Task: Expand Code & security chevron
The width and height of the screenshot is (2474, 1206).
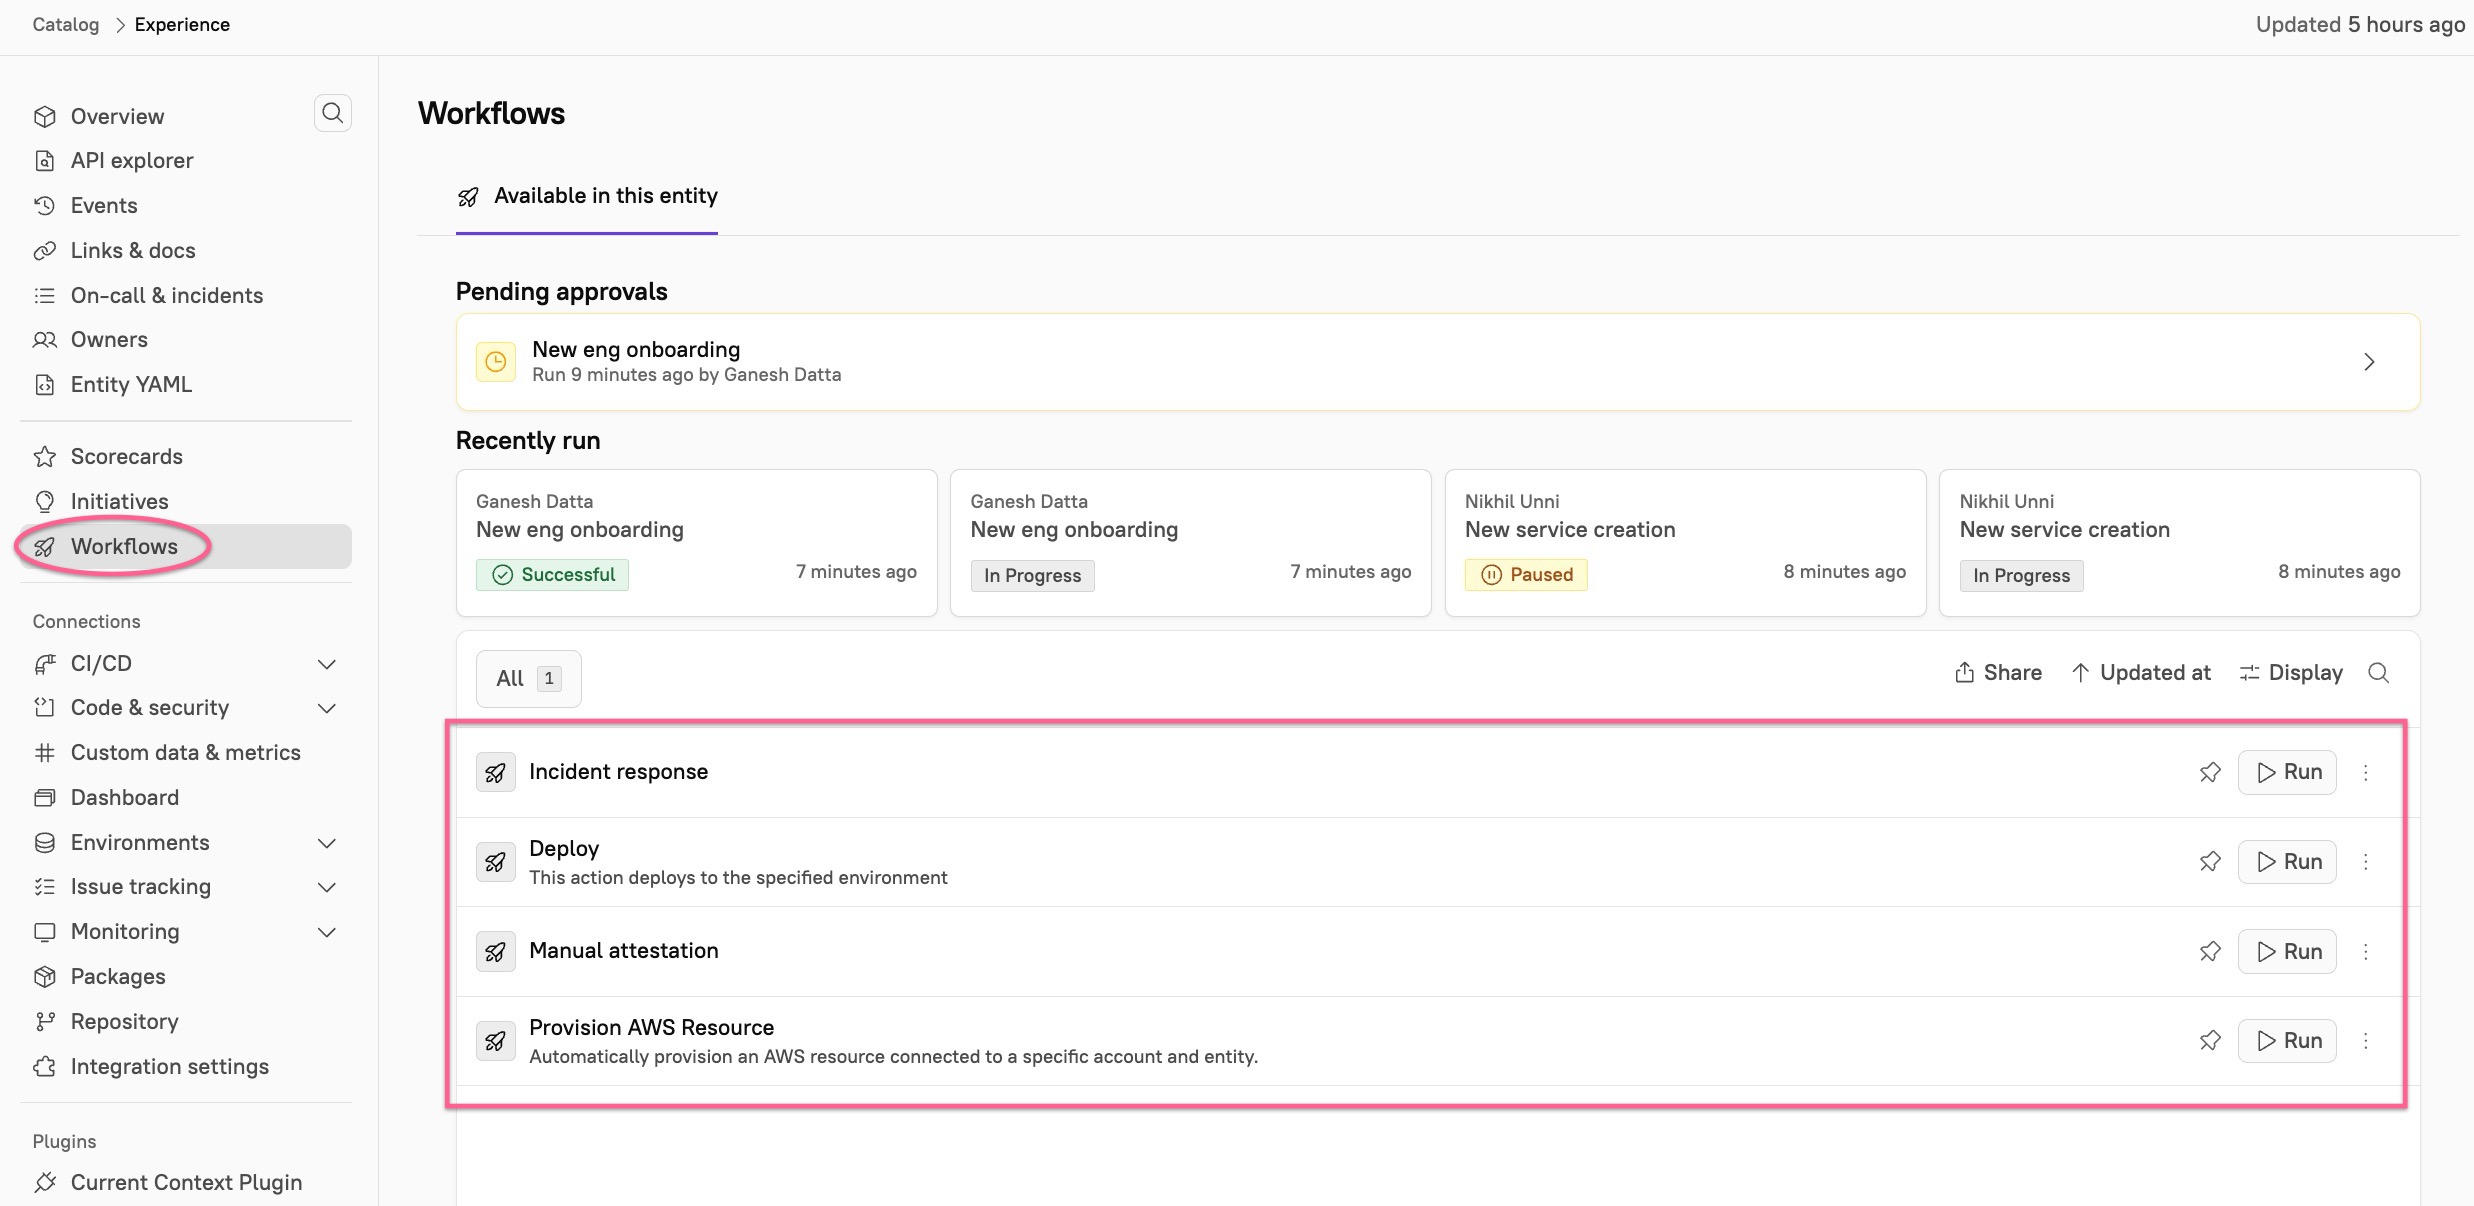Action: pos(326,708)
